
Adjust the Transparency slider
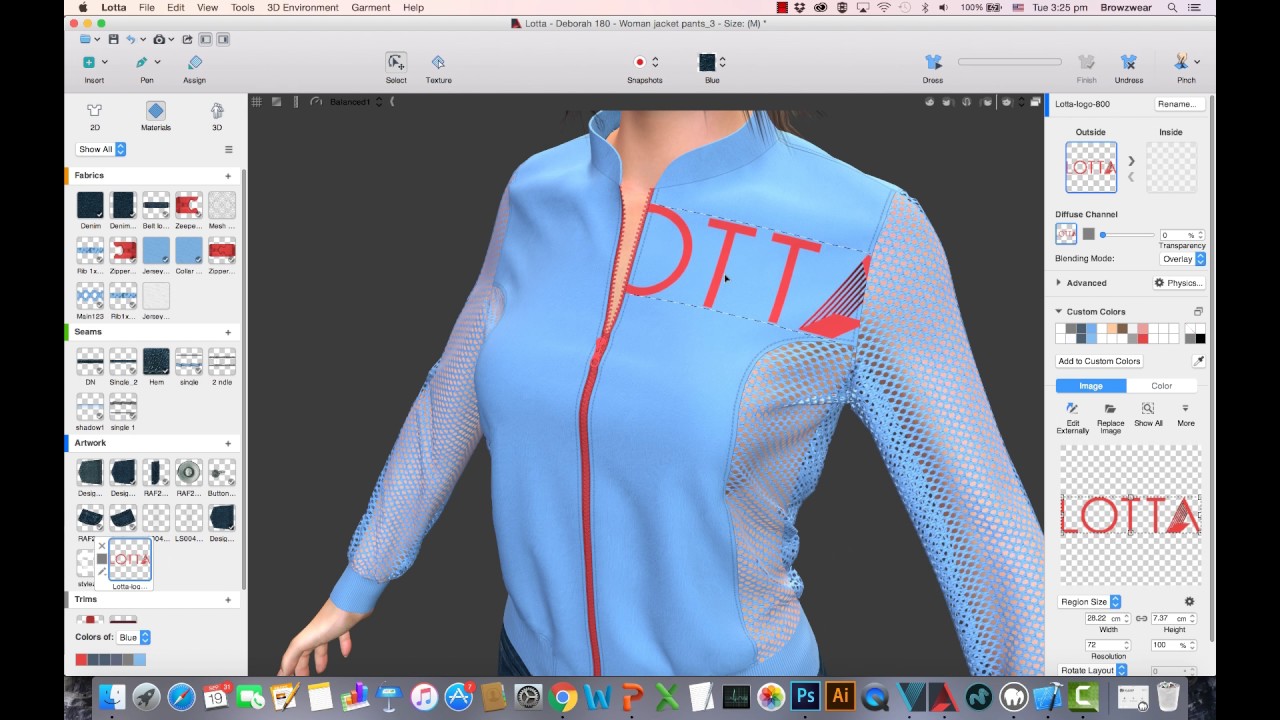[x=1127, y=235]
